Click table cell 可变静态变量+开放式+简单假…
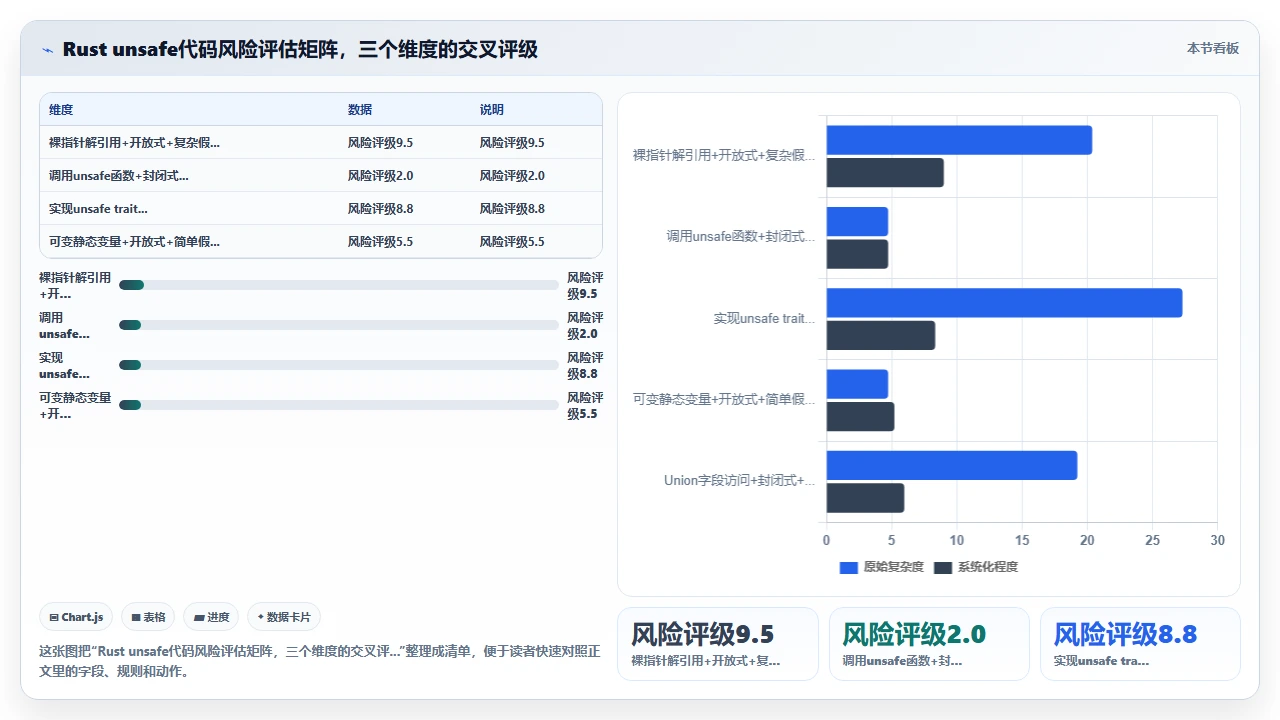The image size is (1280, 720). [134, 242]
